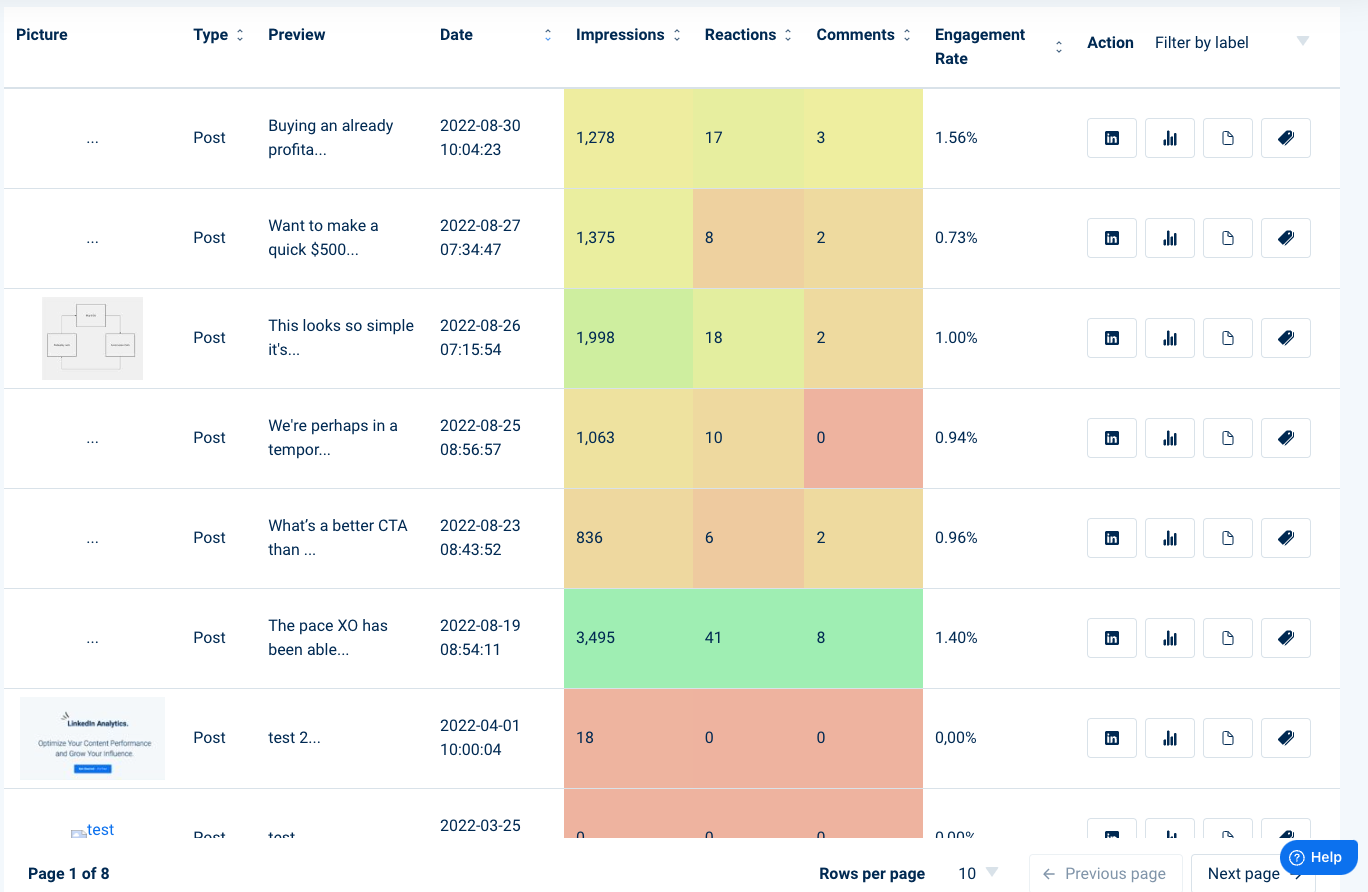The image size is (1368, 892).
Task: Open document icon for 'This looks so simple' post
Action: 1228,338
